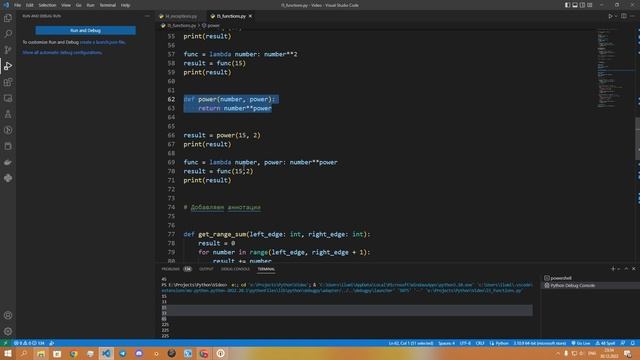Image resolution: width=640 pixels, height=360 pixels.
Task: Click errors and warnings status bar indicator
Action: pos(29,343)
